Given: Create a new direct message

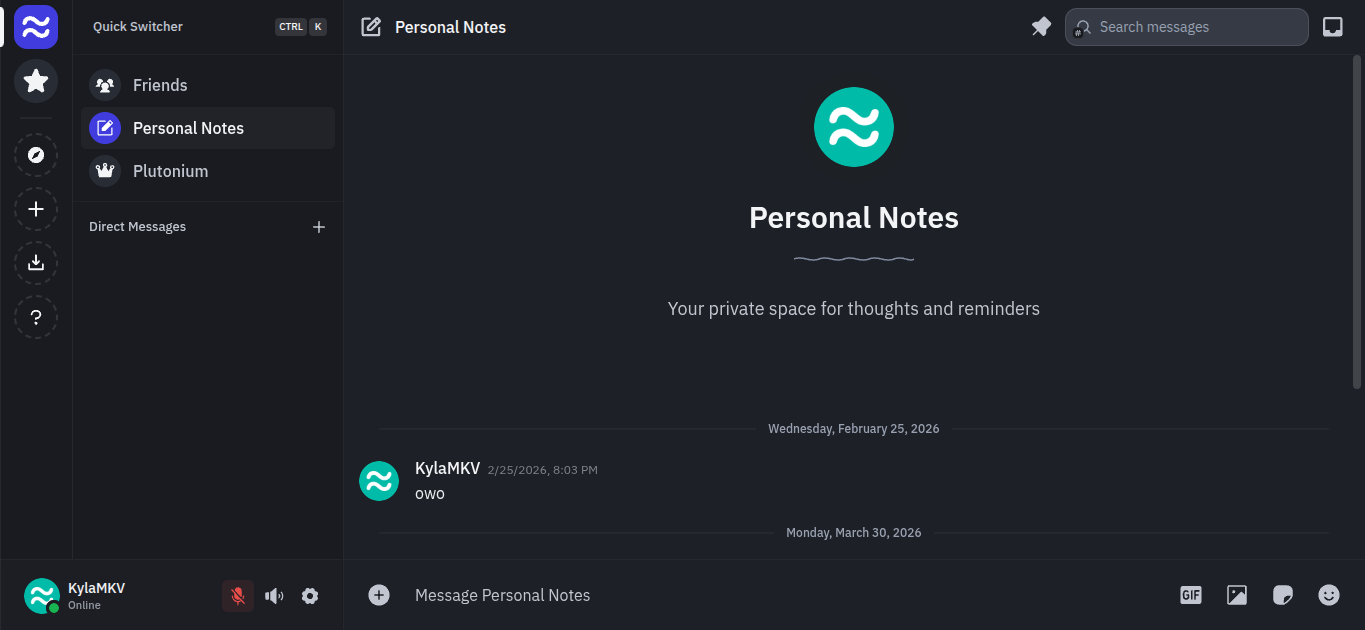Looking at the screenshot, I should pos(319,227).
